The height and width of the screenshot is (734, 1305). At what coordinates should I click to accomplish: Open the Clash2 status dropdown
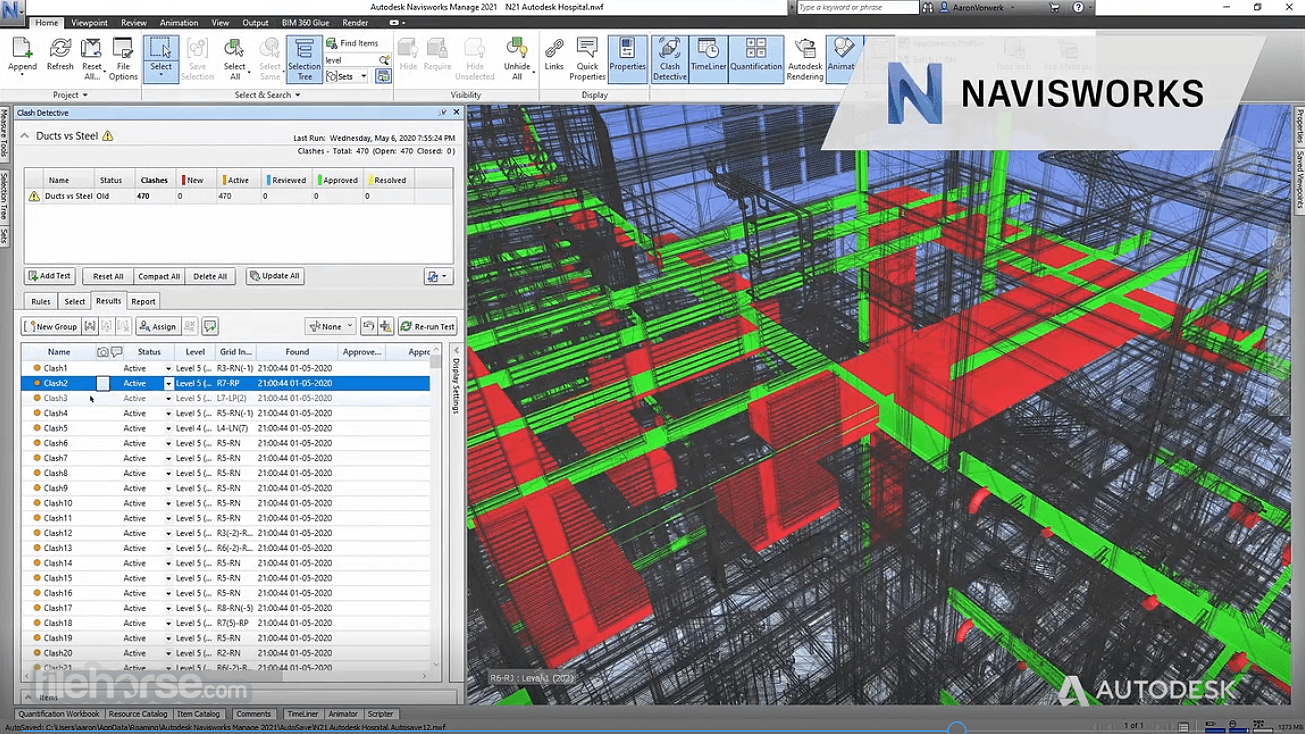pos(168,383)
